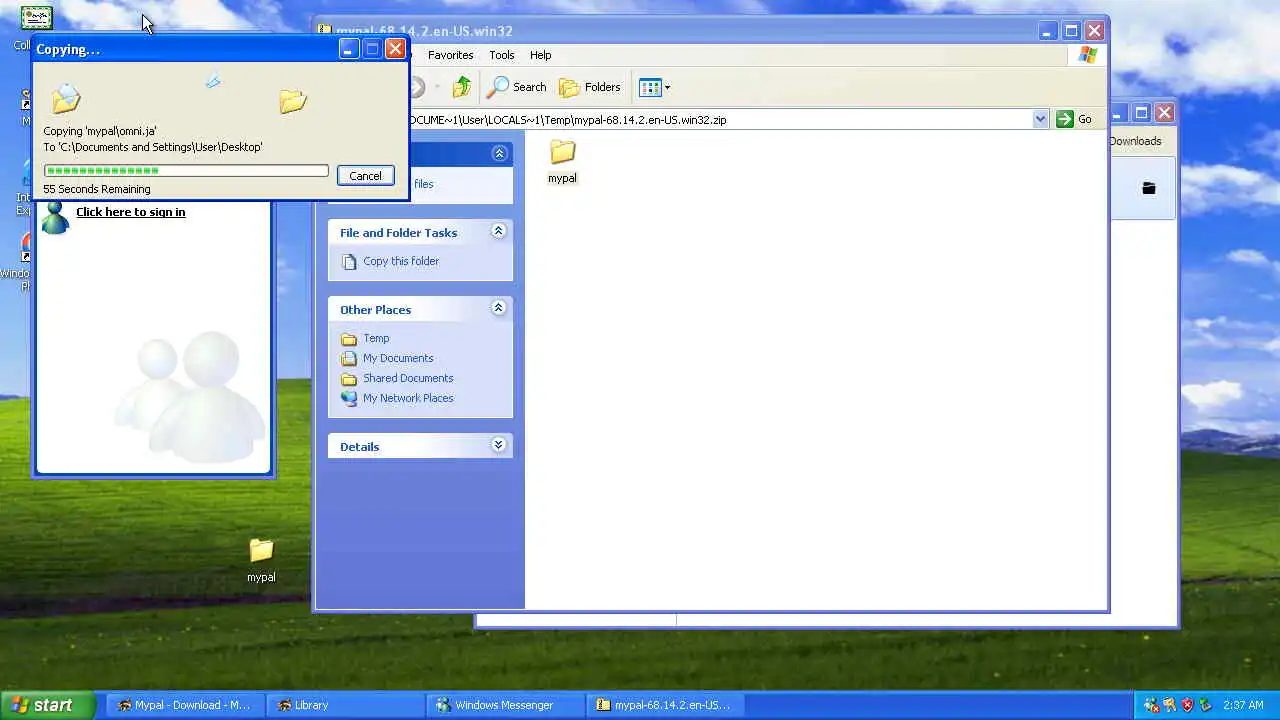Open the Start menu
This screenshot has width=1280, height=720.
[x=48, y=705]
